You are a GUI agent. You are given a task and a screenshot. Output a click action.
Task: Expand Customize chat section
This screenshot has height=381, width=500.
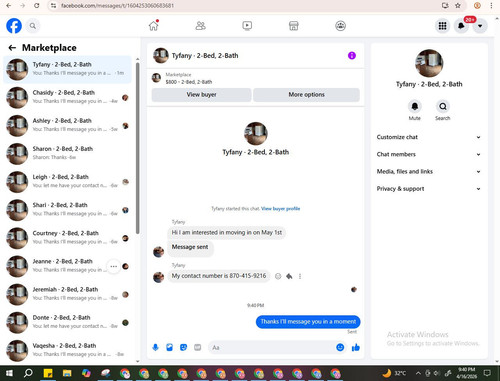click(429, 137)
